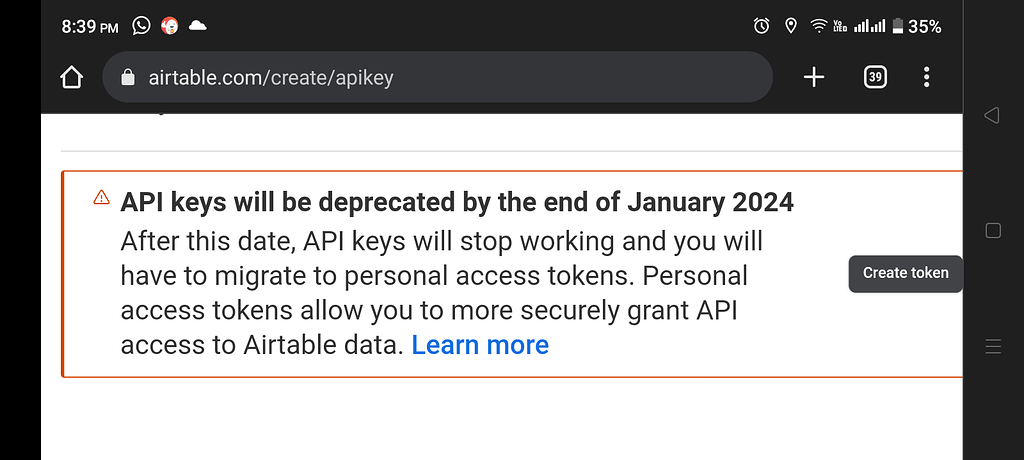Viewport: 1024px width, 460px height.
Task: Tap the WhatsApp notification icon
Action: click(x=141, y=26)
